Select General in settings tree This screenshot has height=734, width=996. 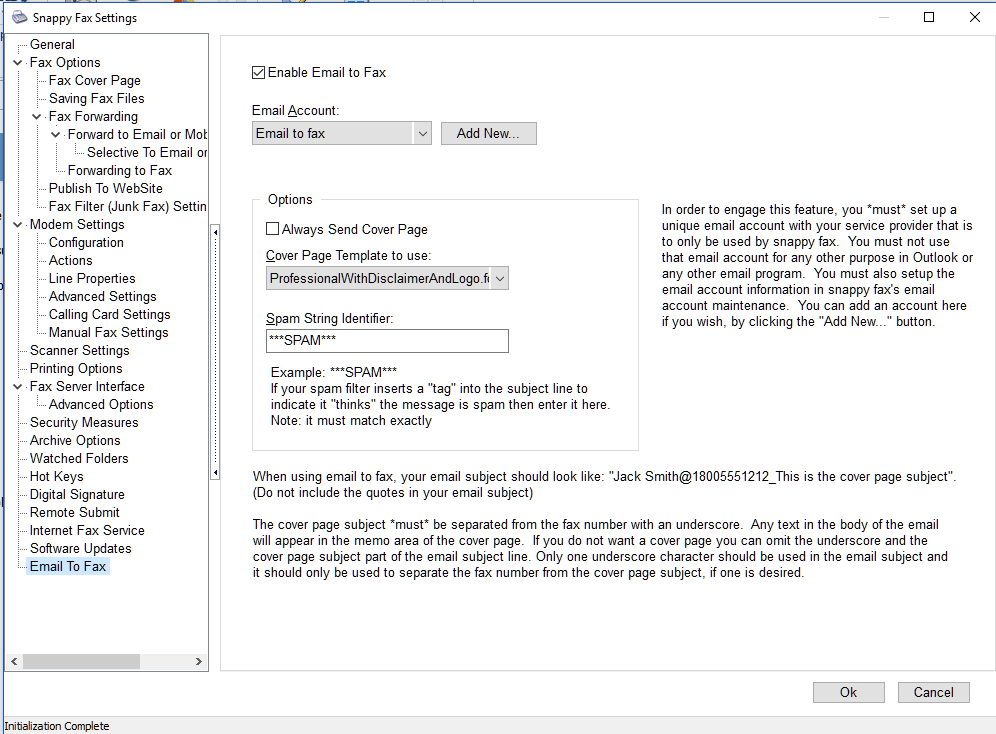tap(52, 44)
